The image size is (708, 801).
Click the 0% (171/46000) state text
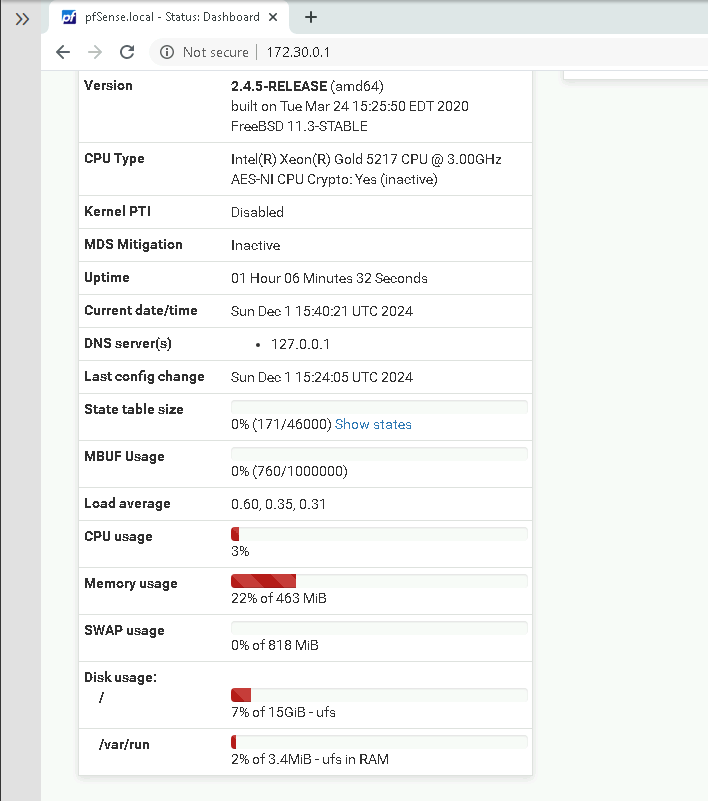(281, 425)
